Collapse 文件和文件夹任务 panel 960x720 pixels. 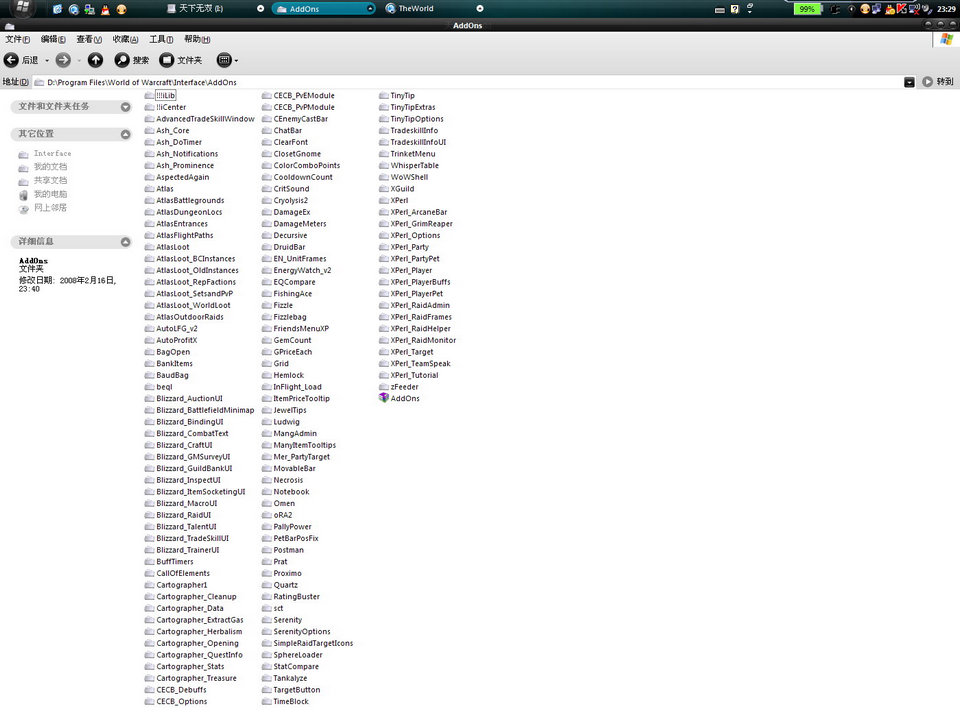pos(126,107)
